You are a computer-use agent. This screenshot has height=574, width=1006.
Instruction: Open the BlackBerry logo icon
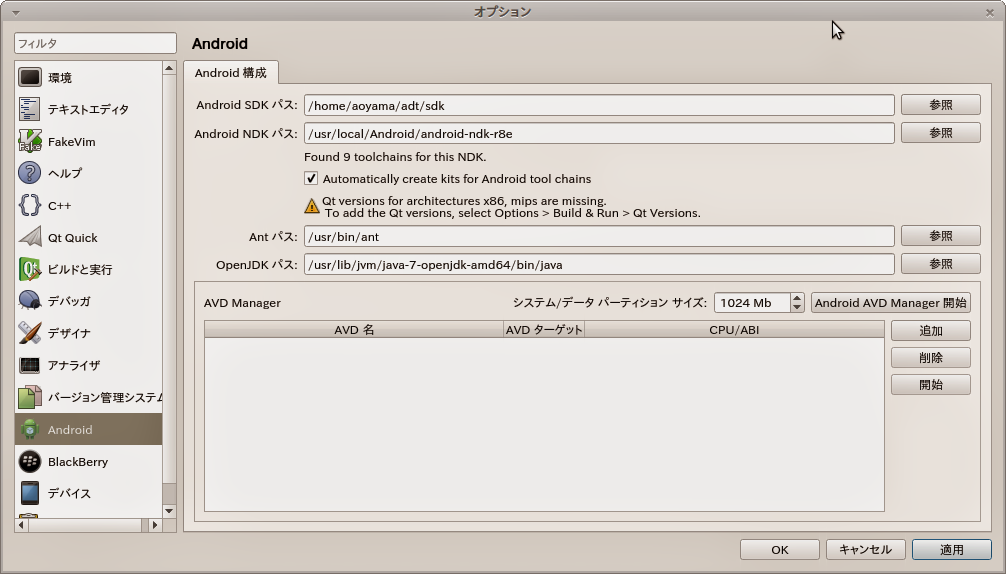coord(30,461)
